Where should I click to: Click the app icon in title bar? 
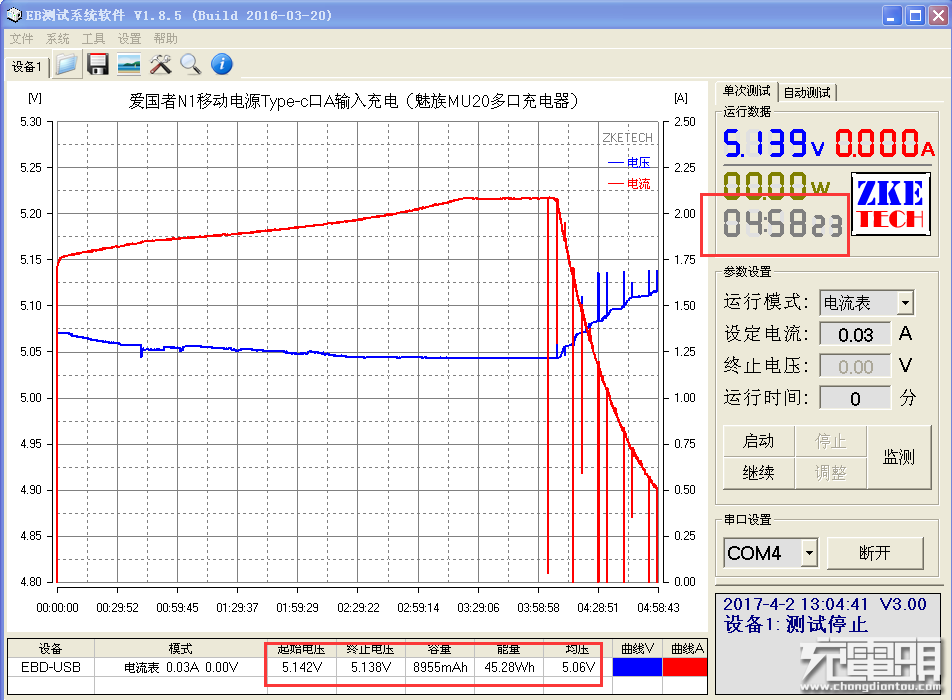(13, 15)
